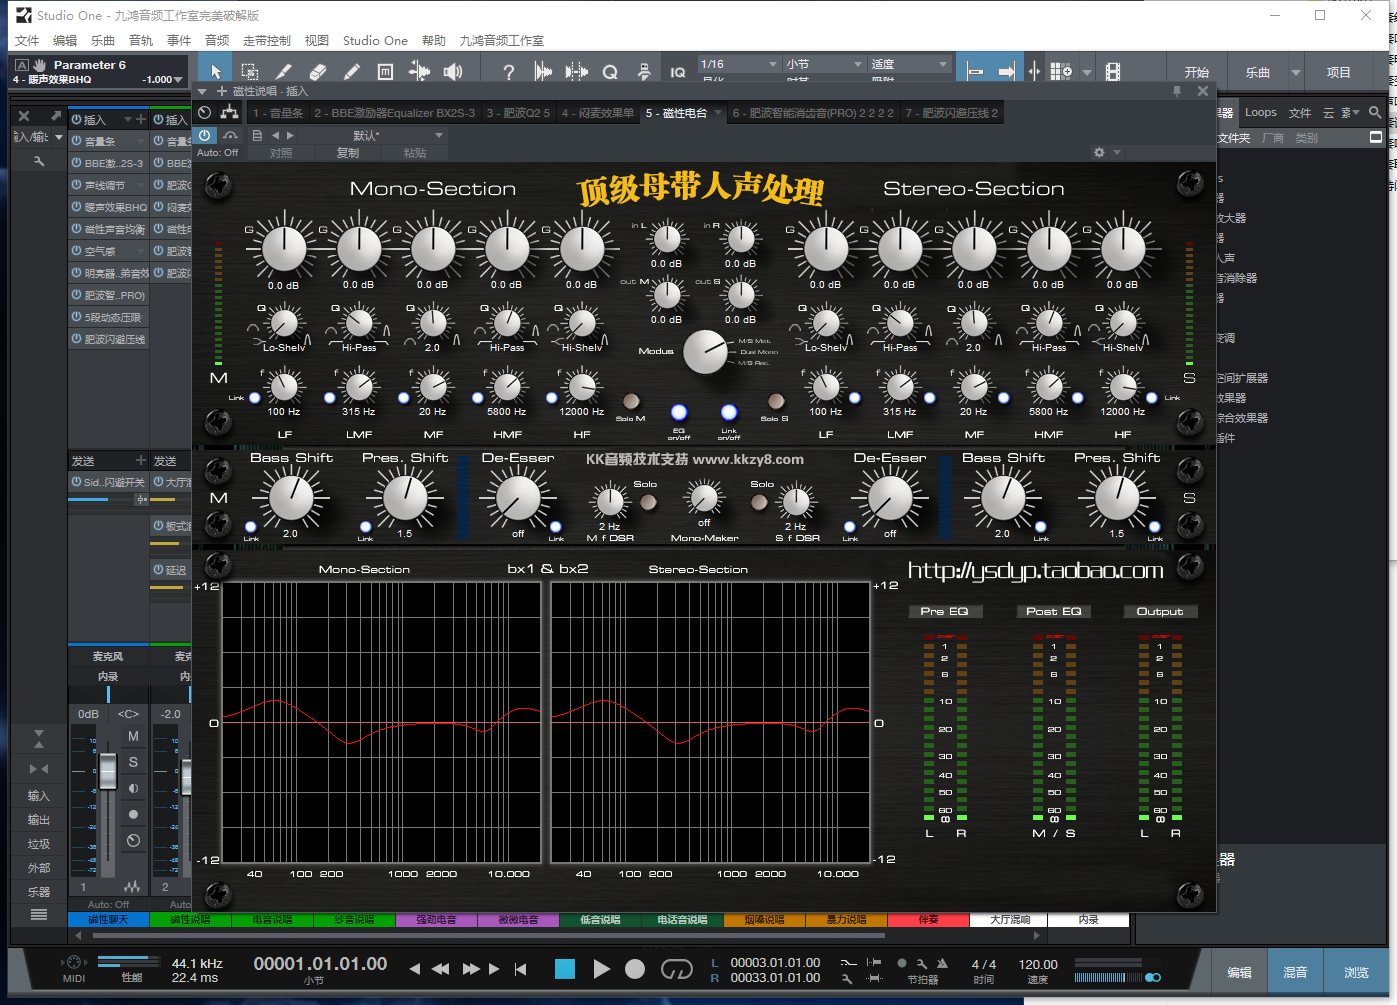The image size is (1397, 1005).
Task: Select the Arrow tool in the toolbar
Action: pyautogui.click(x=215, y=72)
